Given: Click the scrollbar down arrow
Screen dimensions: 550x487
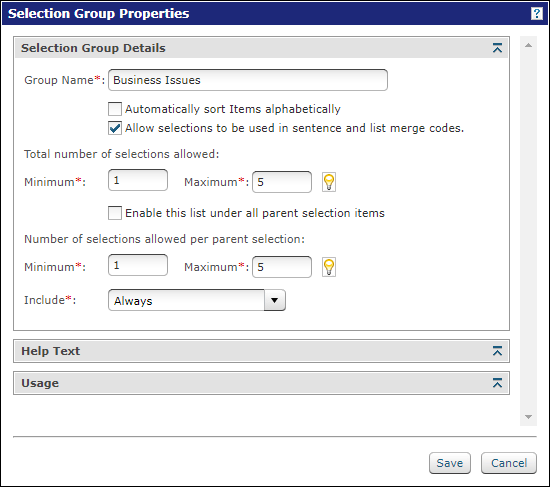Looking at the screenshot, I should (528, 417).
